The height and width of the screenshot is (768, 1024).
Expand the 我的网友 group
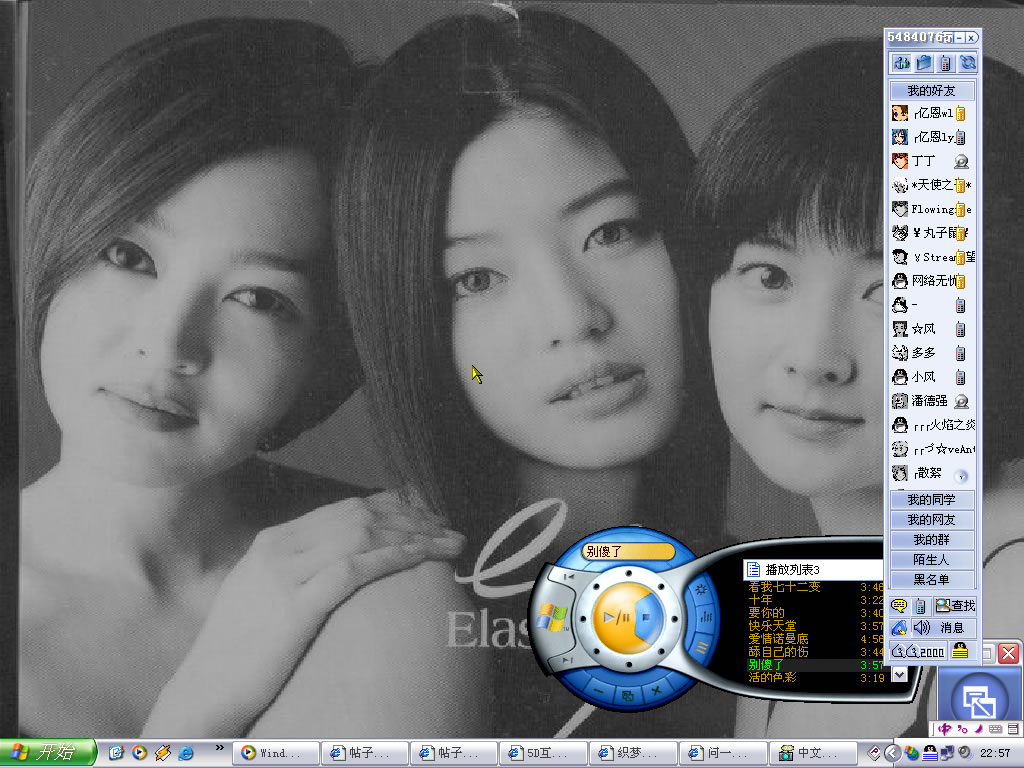[x=932, y=520]
